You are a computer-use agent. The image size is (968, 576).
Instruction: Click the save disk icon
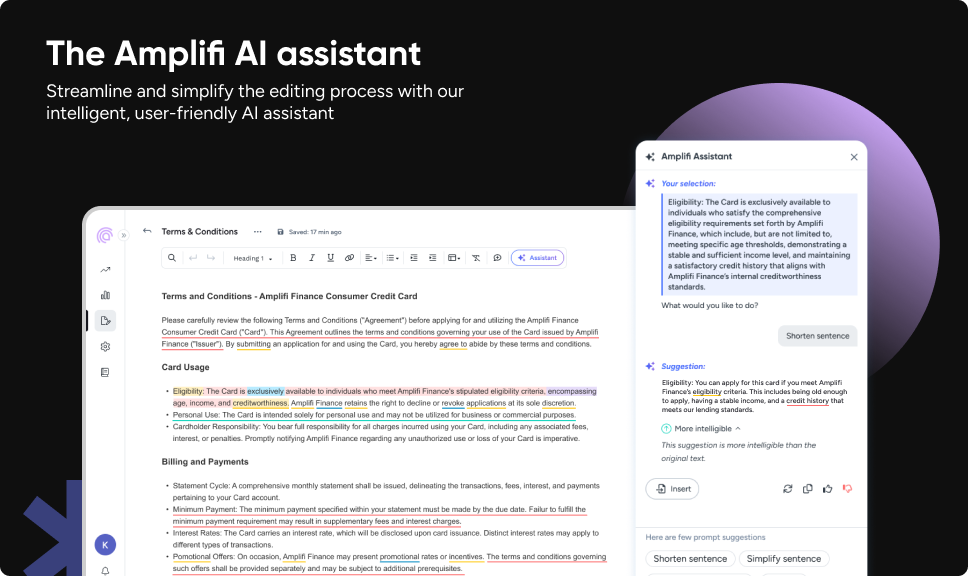[x=280, y=232]
